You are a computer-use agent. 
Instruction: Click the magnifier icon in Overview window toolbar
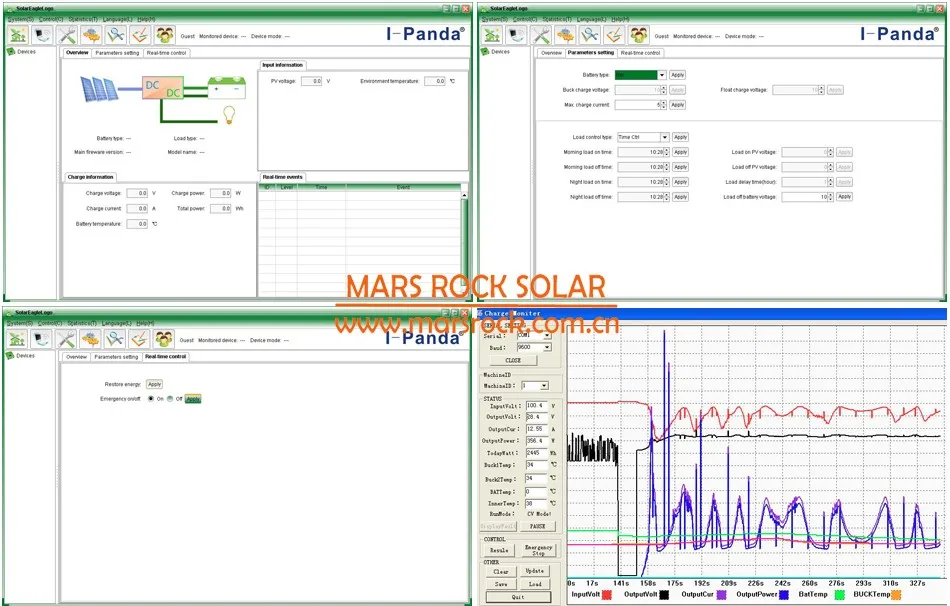(116, 35)
